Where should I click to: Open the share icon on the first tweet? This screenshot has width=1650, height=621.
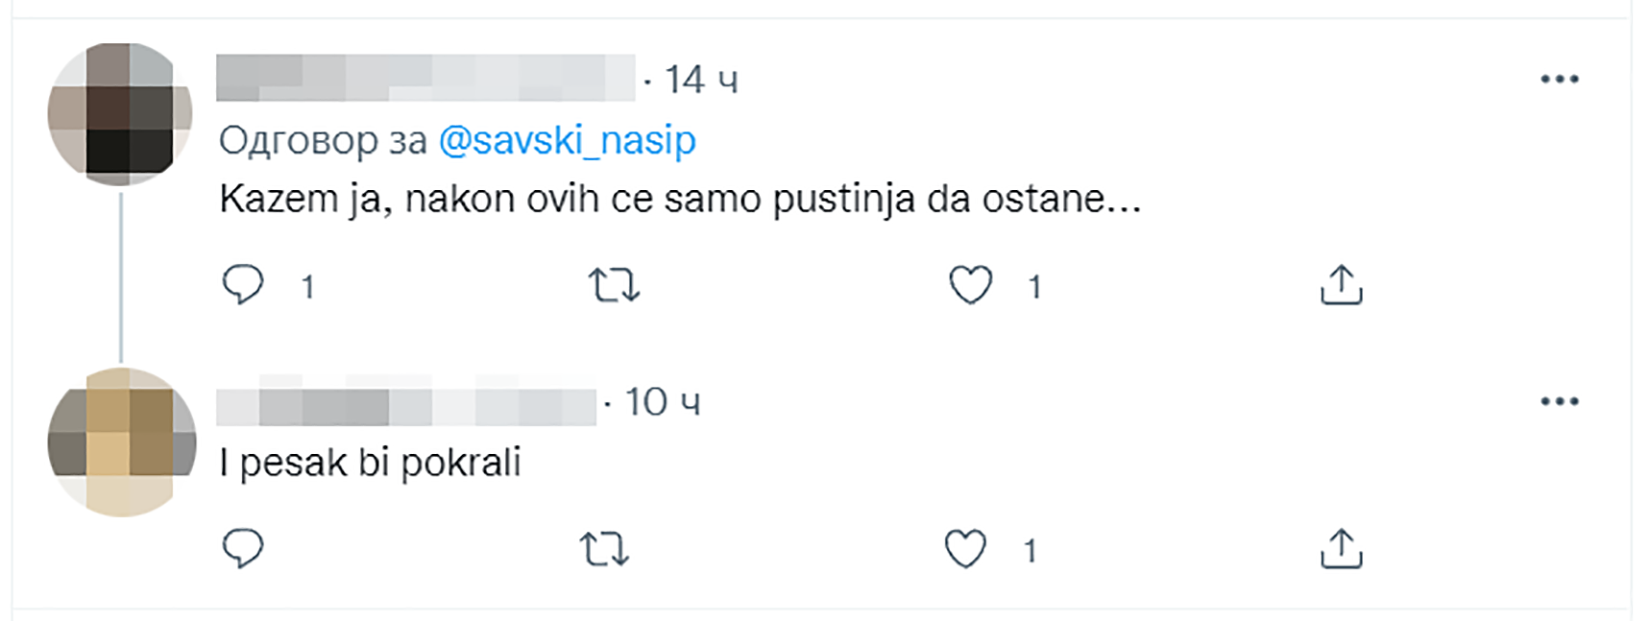pos(1340,286)
